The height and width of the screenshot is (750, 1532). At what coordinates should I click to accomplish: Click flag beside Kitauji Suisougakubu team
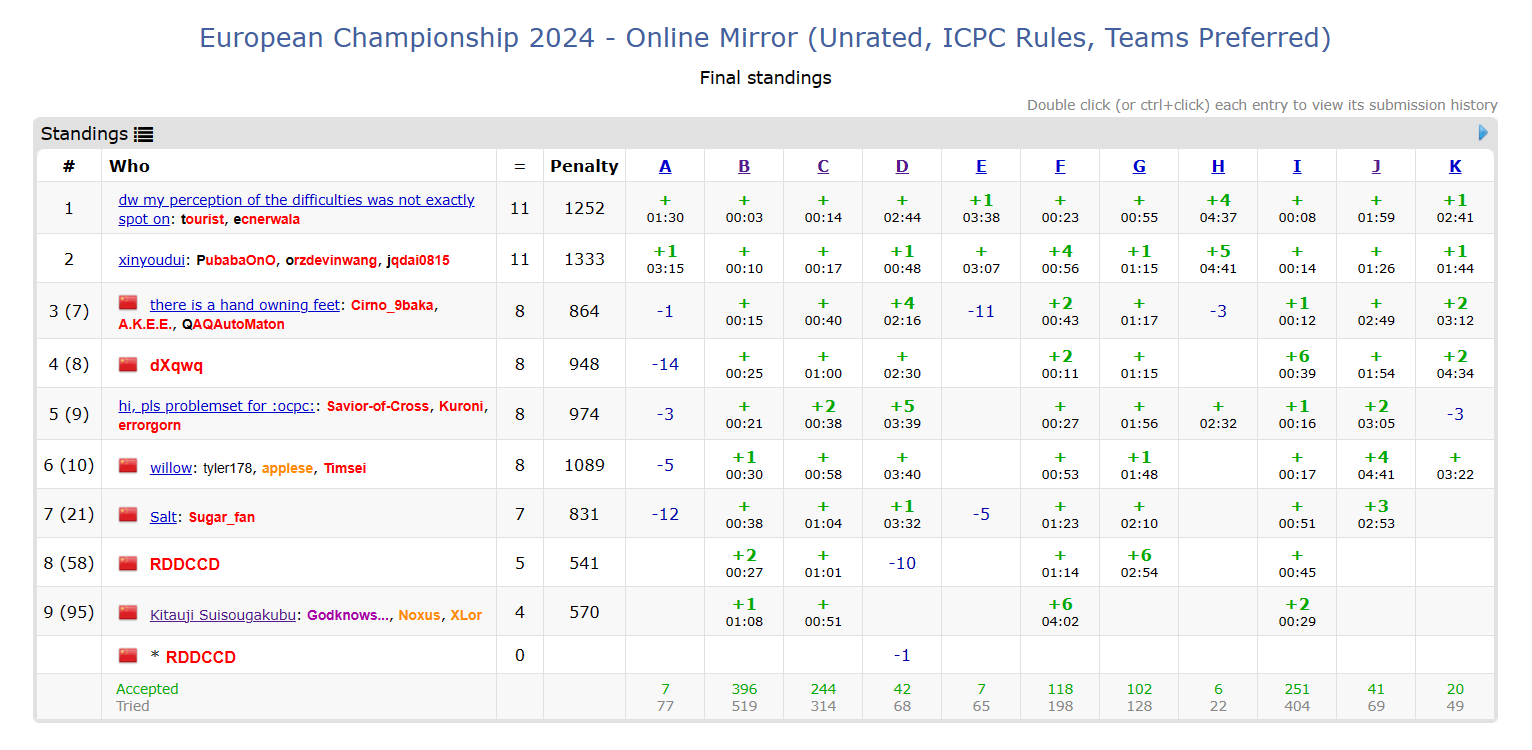tap(127, 613)
